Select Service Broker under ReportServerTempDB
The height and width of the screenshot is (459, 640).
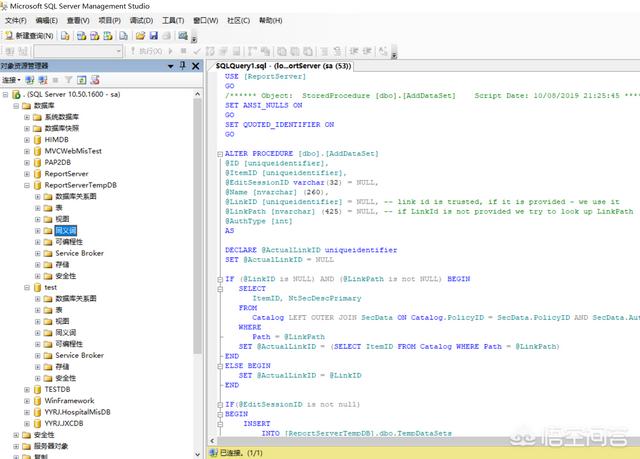click(x=80, y=253)
